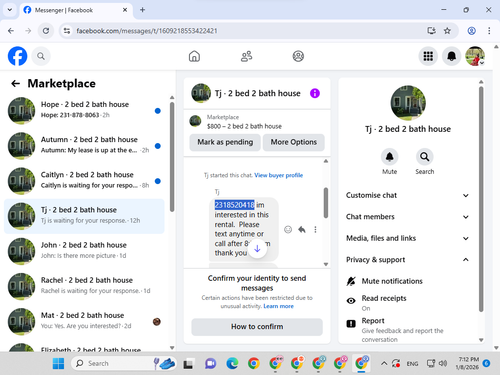The image size is (500, 375).
Task: Open Chrome profile icon
Action: (x=471, y=31)
